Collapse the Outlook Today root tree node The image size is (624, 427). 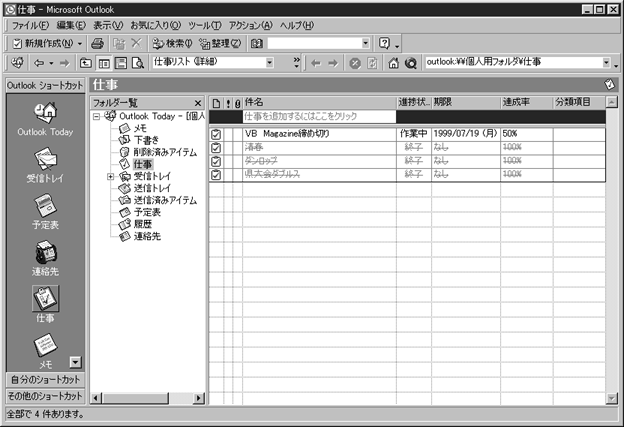(x=97, y=116)
